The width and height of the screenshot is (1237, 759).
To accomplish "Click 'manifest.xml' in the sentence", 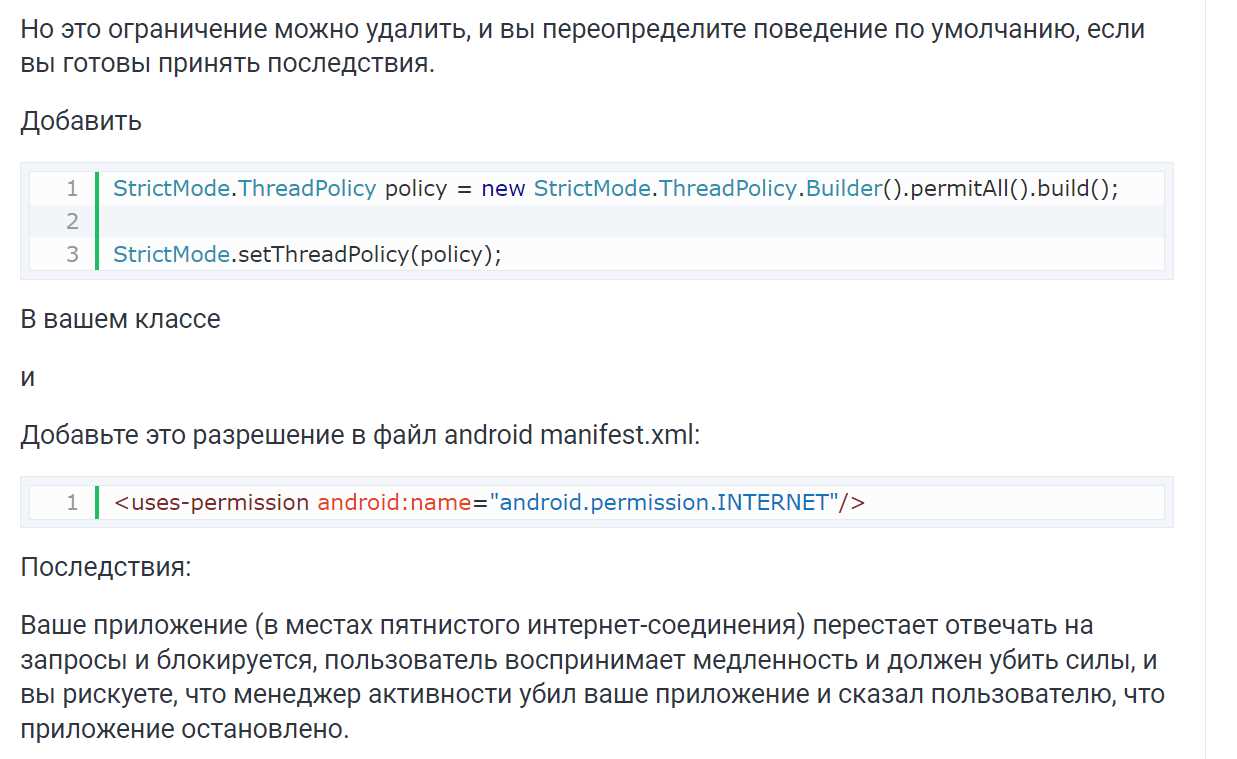I will (617, 436).
